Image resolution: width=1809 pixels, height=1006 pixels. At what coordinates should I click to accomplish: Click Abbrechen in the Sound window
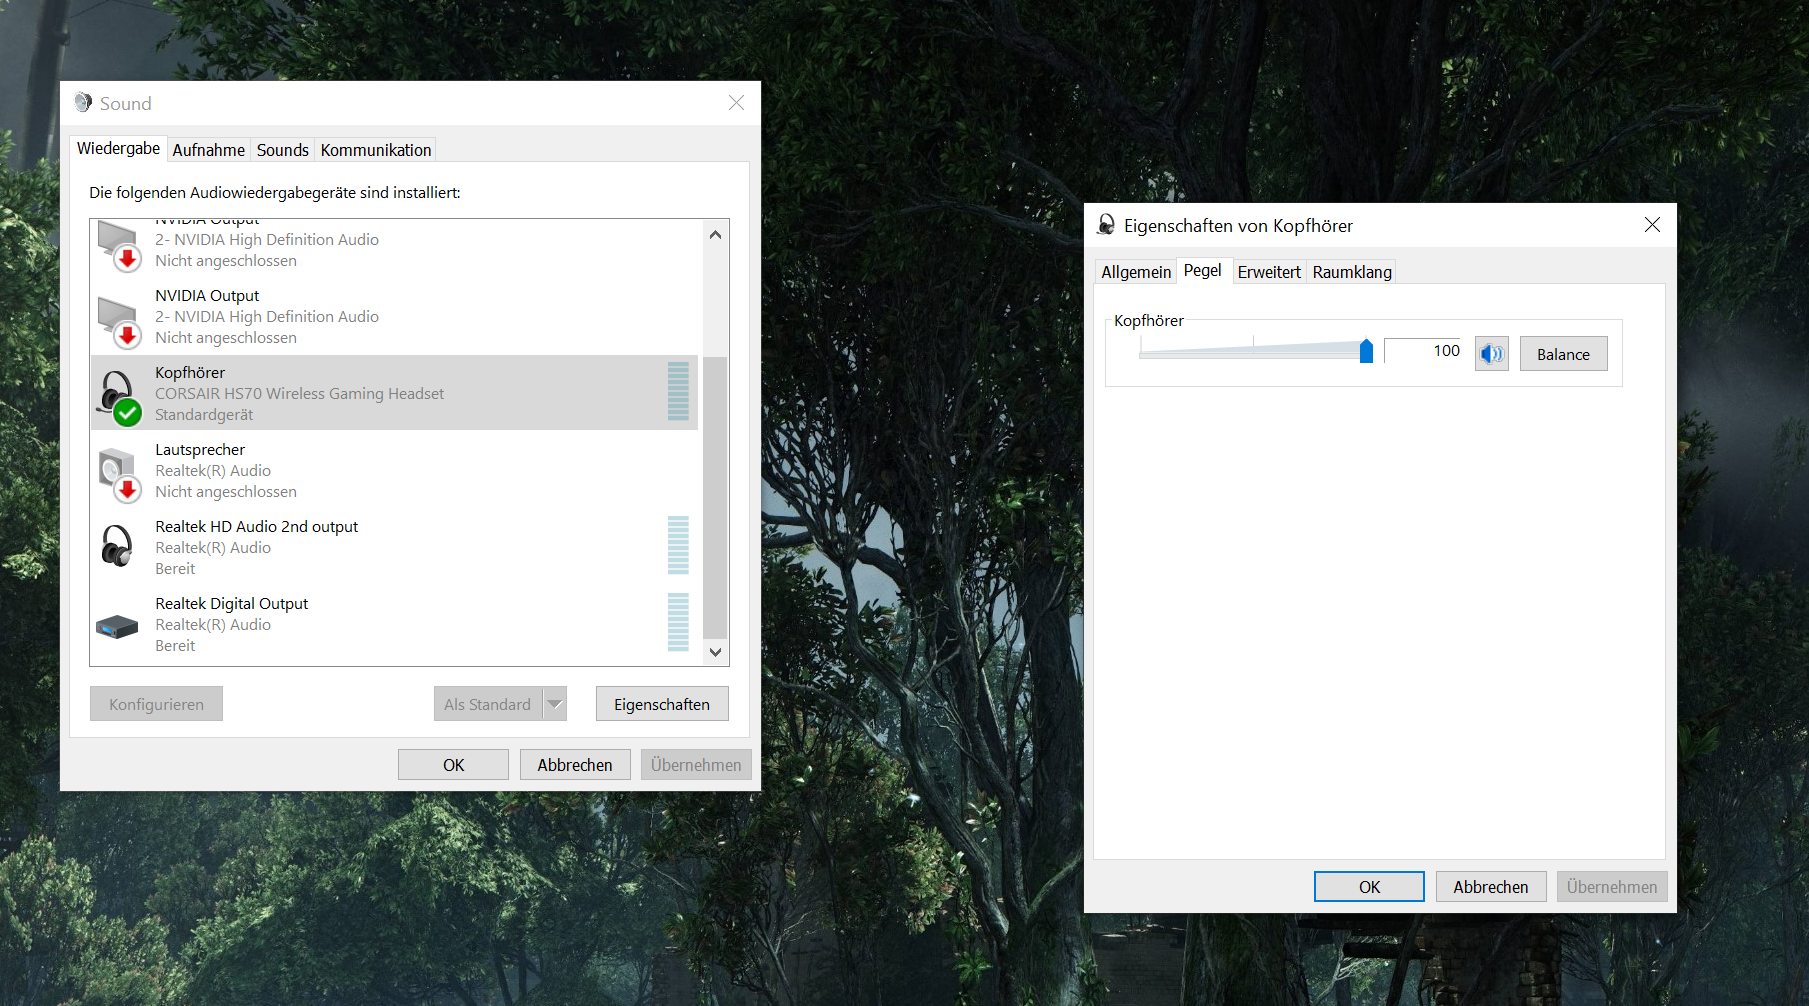tap(575, 765)
